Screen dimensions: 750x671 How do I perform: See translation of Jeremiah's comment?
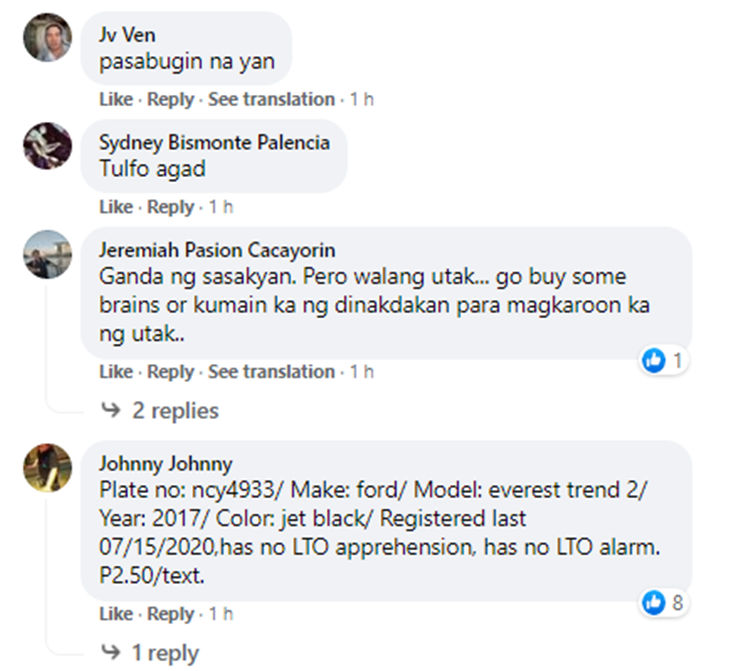pos(271,372)
